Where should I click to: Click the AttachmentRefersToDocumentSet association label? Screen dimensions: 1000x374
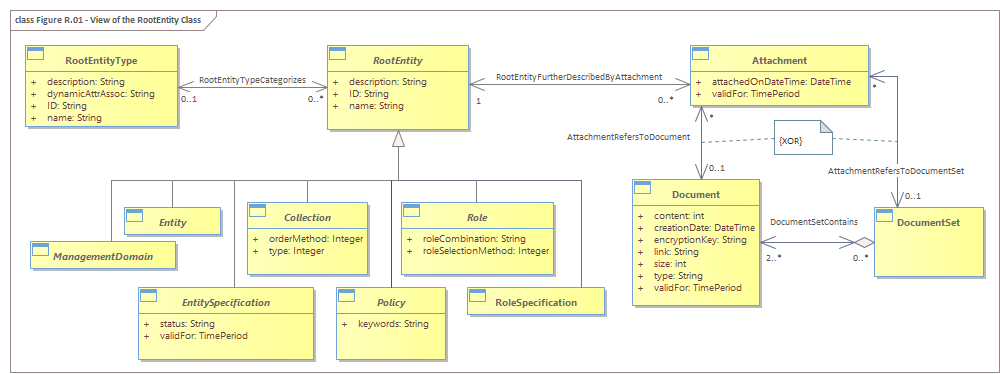pyautogui.click(x=895, y=171)
